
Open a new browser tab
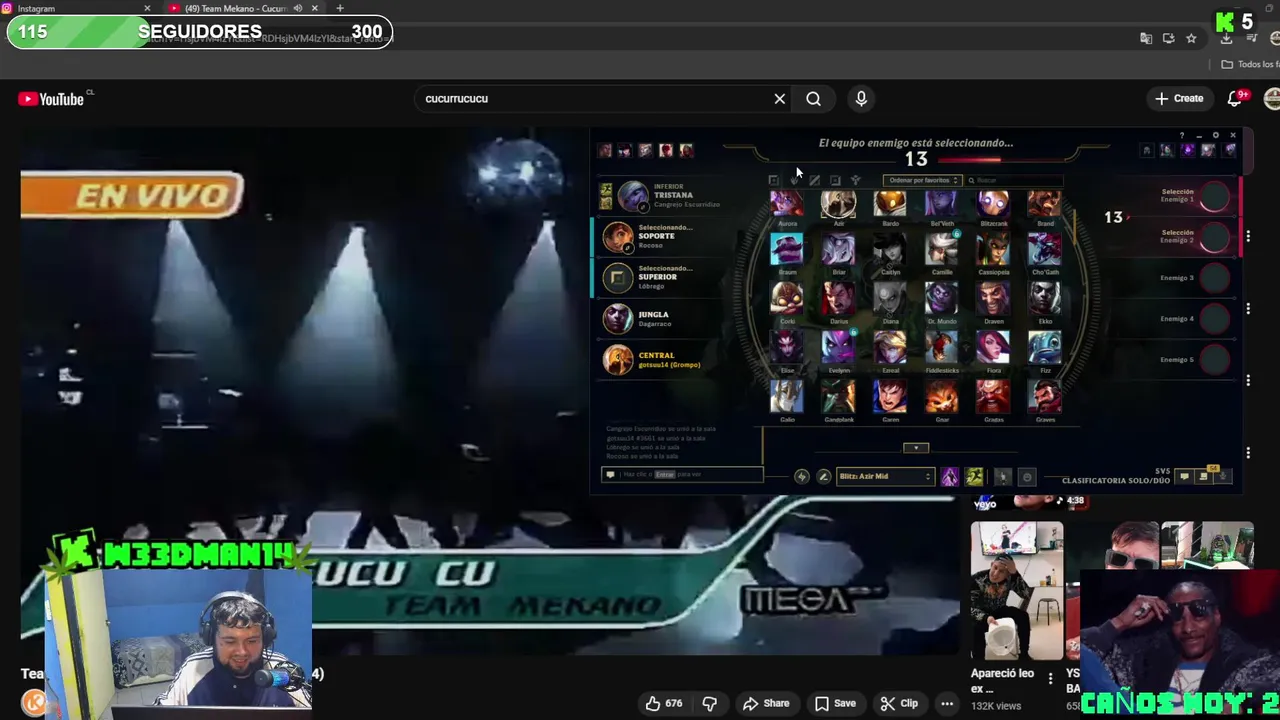(340, 8)
